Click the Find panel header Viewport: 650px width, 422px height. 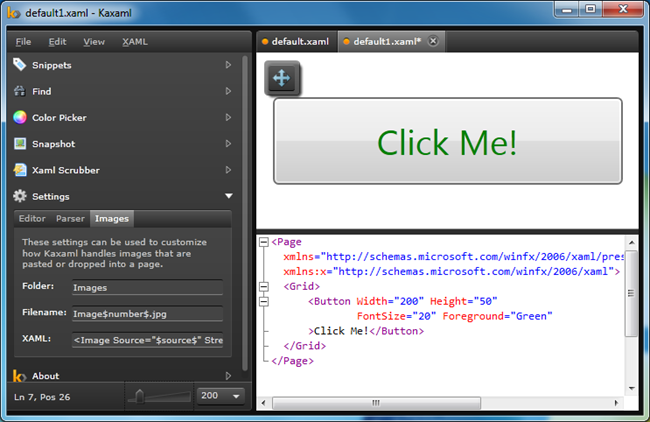(124, 91)
